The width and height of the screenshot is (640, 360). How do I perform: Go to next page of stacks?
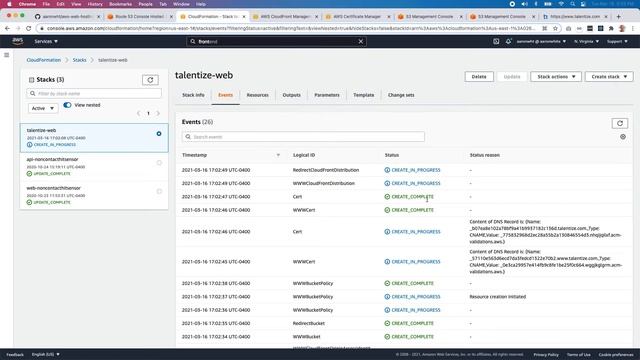158,113
